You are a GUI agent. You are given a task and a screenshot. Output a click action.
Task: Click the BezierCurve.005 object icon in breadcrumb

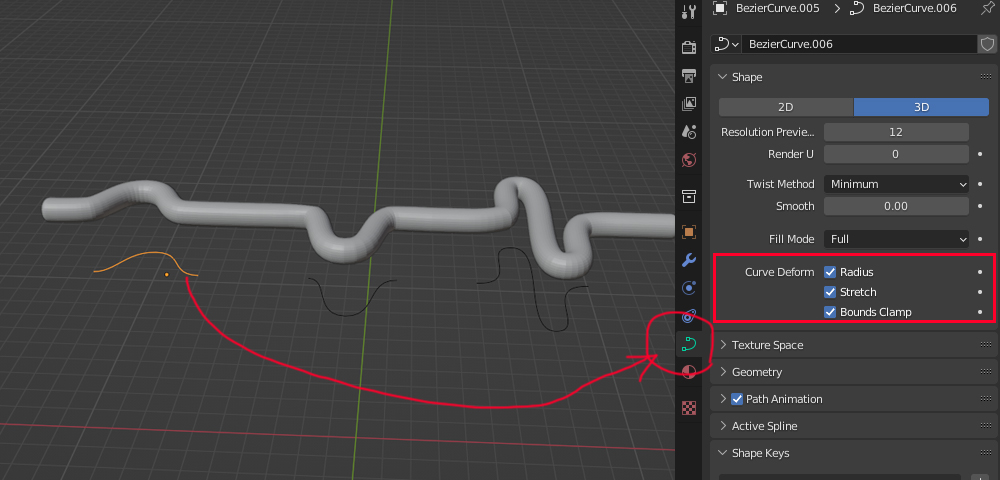(x=720, y=8)
